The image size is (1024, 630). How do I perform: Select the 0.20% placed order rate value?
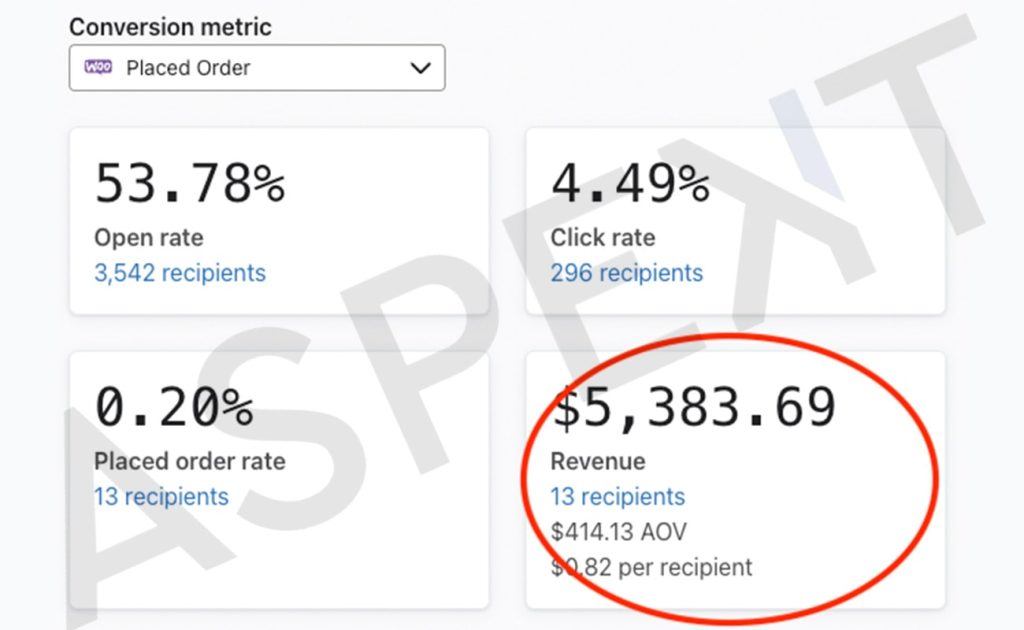(x=174, y=407)
